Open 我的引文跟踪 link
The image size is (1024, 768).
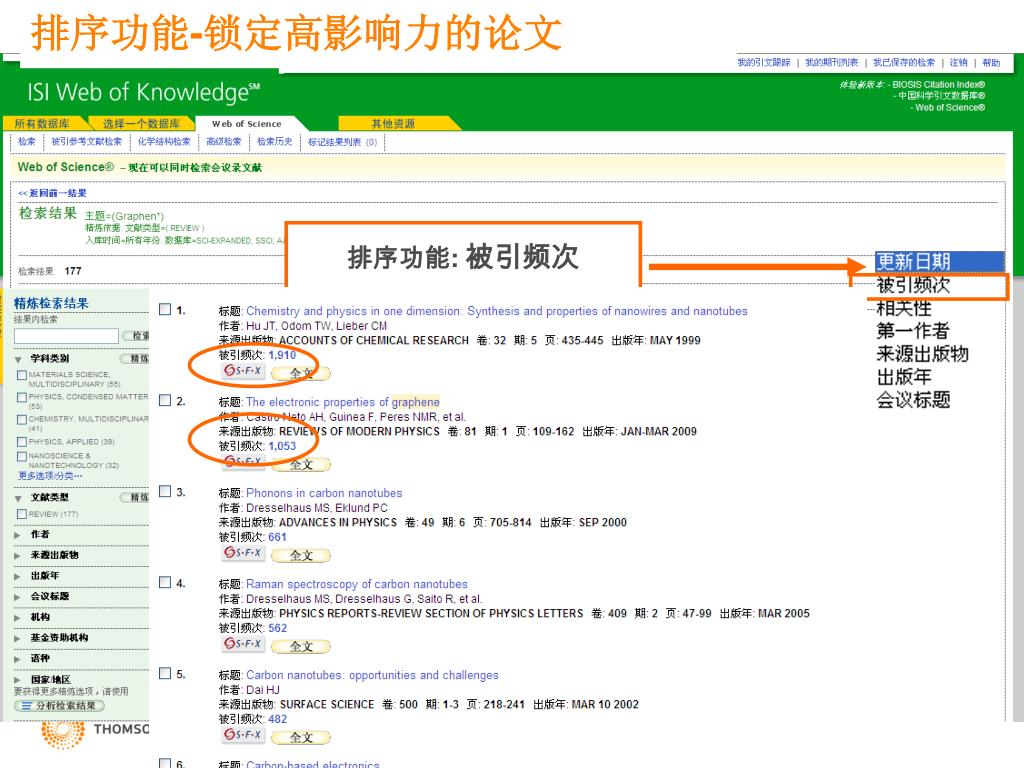pyautogui.click(x=764, y=63)
